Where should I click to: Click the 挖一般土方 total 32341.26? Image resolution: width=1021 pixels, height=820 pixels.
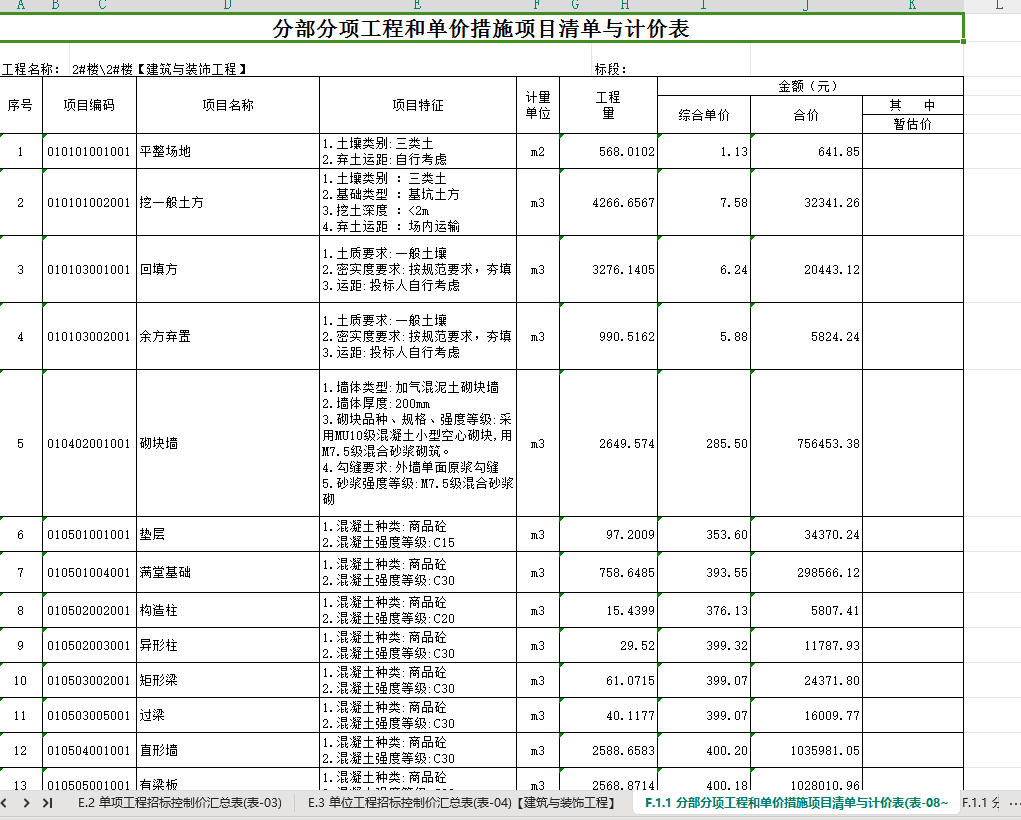pyautogui.click(x=806, y=203)
